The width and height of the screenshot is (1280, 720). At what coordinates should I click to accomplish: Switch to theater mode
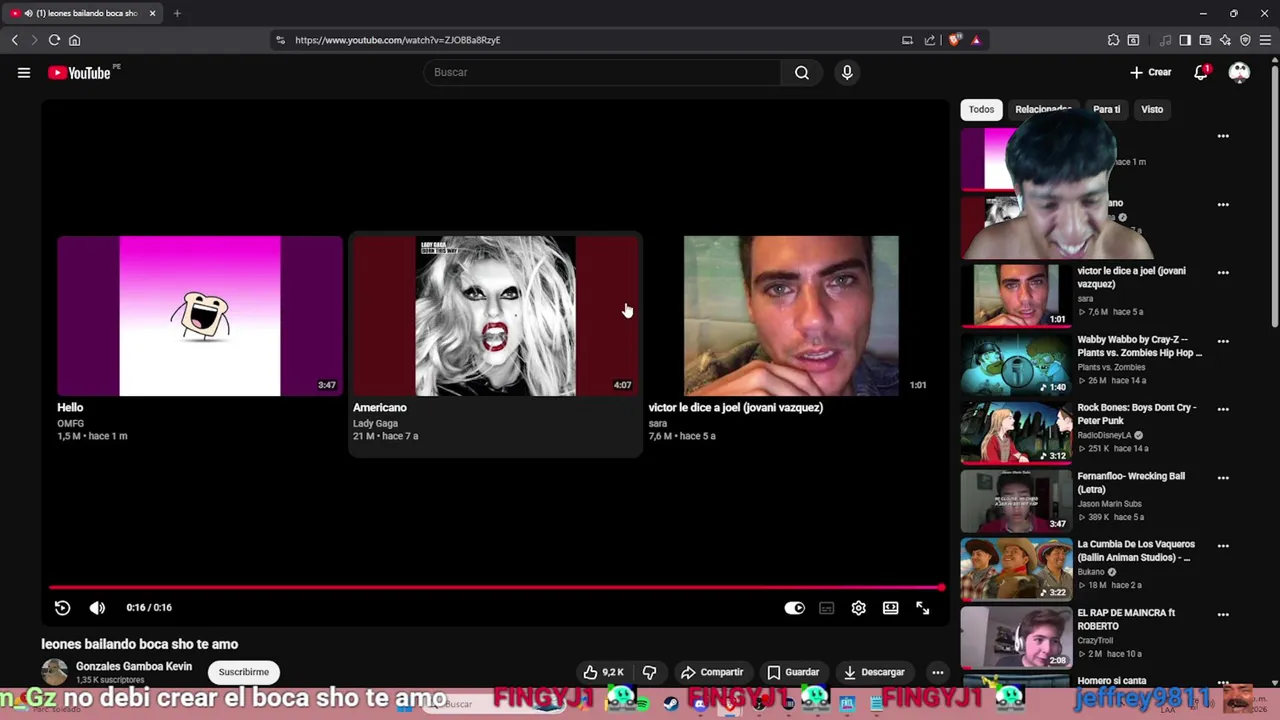click(890, 608)
